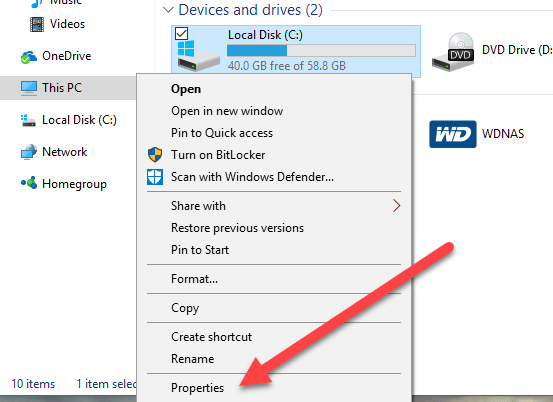Click the 10 items status text

(x=33, y=384)
